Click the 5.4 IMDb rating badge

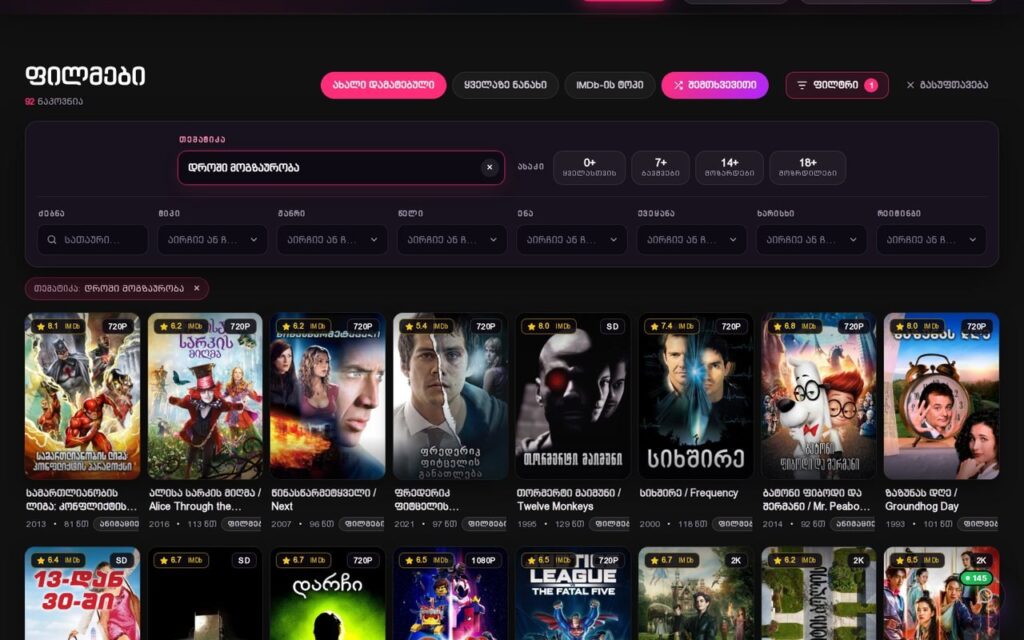pyautogui.click(x=427, y=326)
